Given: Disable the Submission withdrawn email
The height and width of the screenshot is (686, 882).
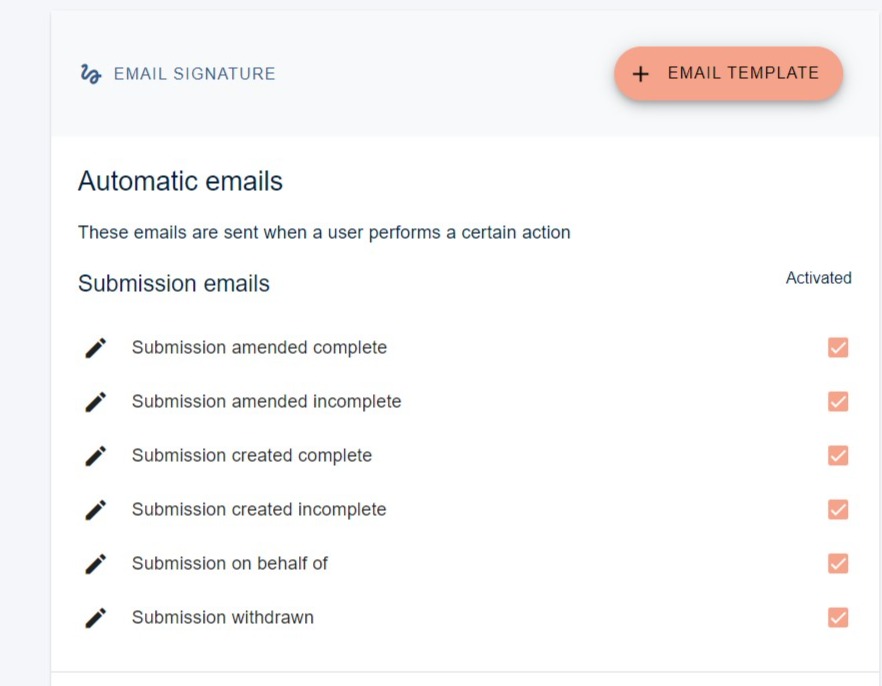Looking at the screenshot, I should (x=836, y=618).
